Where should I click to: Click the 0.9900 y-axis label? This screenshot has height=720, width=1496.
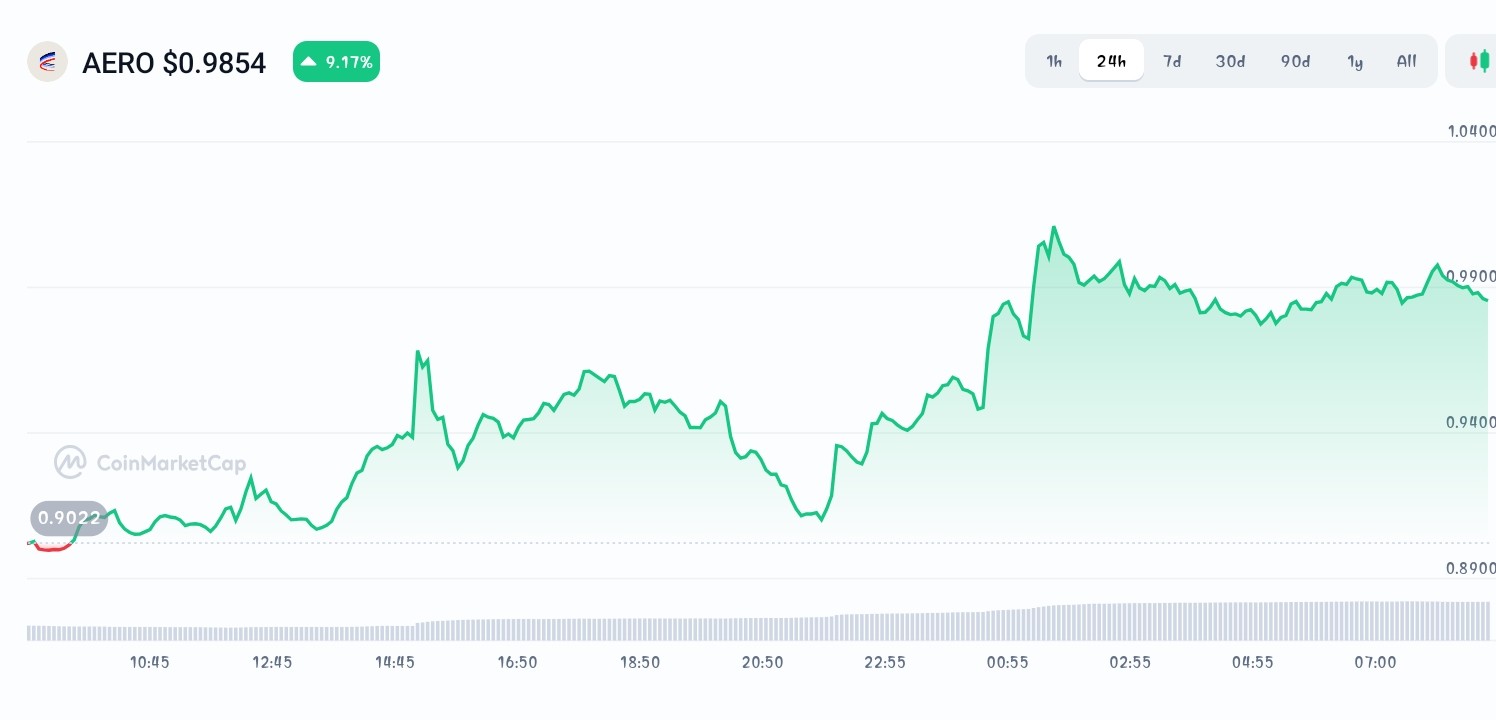click(x=1471, y=276)
